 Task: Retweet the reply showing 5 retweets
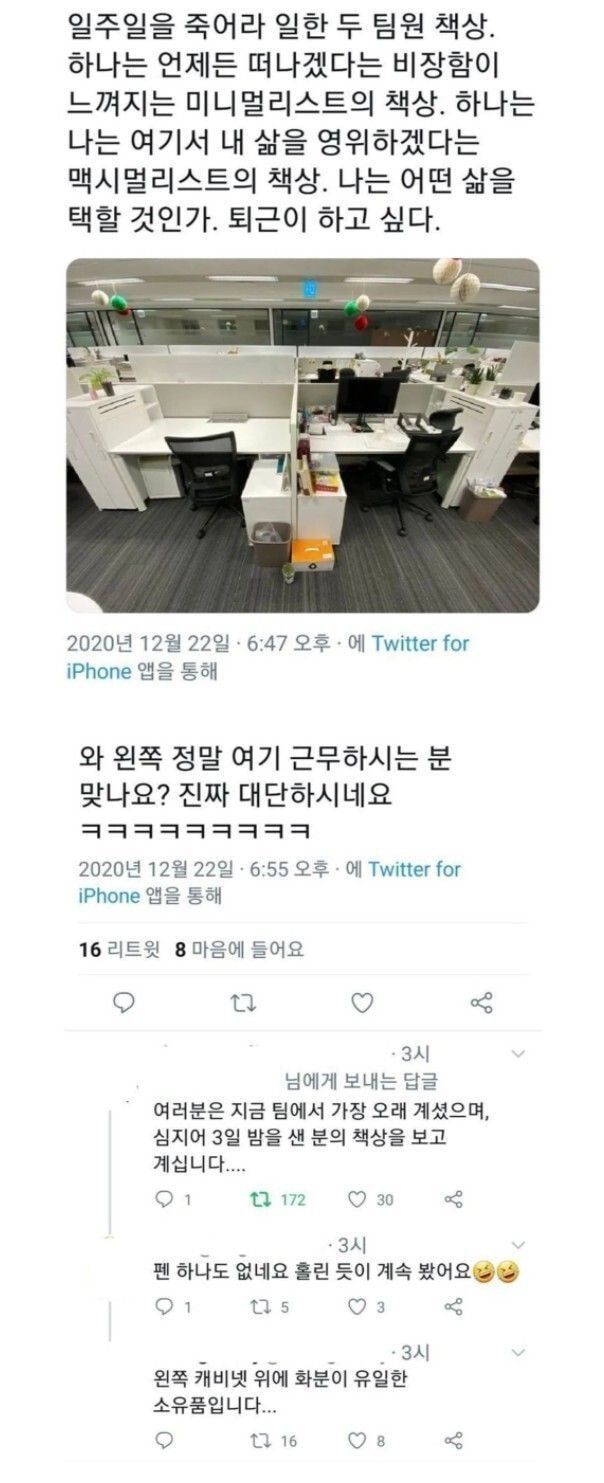pyautogui.click(x=260, y=1306)
